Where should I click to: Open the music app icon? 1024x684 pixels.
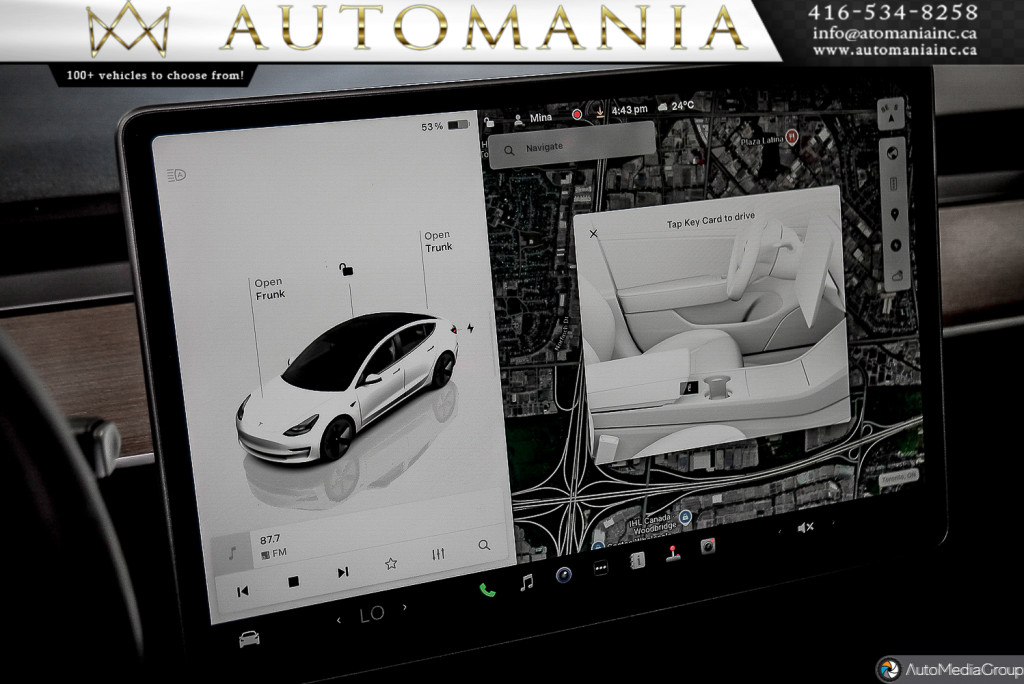click(527, 582)
